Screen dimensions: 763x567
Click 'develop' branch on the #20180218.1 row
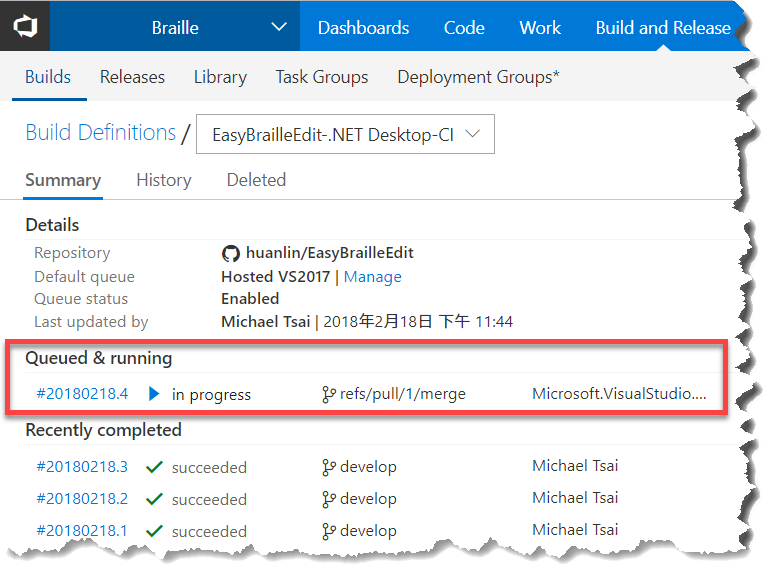(368, 530)
